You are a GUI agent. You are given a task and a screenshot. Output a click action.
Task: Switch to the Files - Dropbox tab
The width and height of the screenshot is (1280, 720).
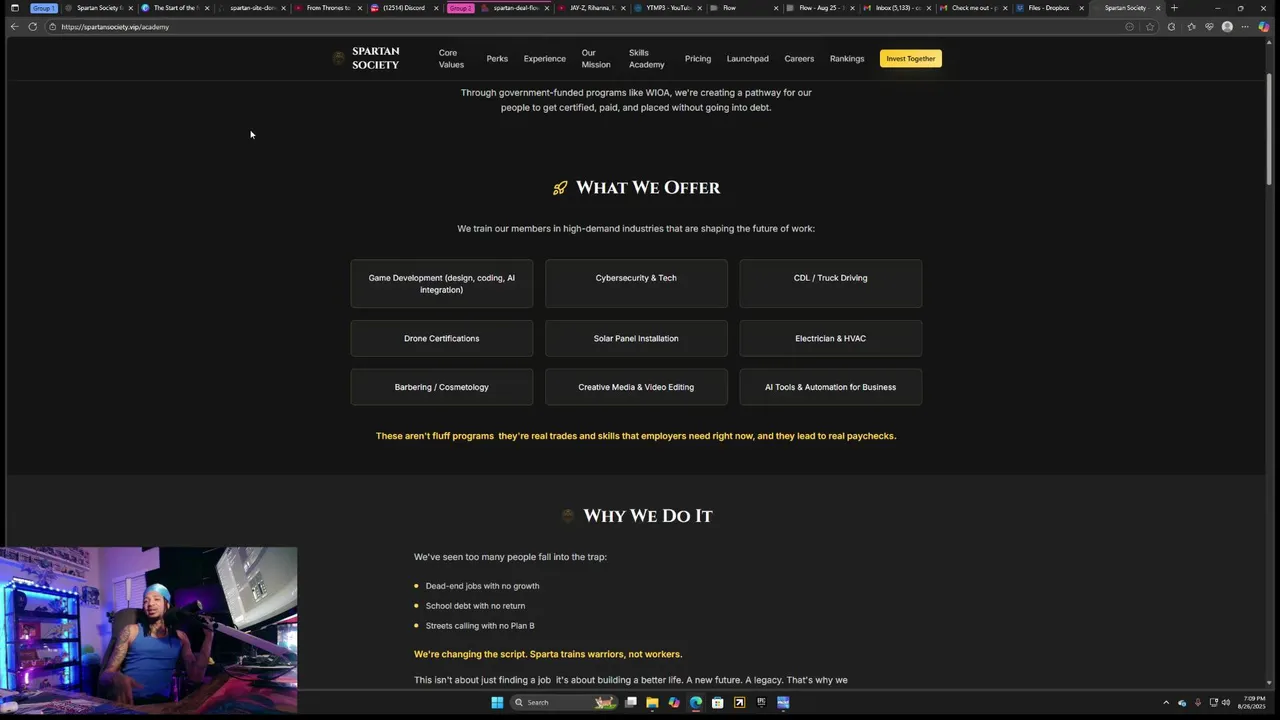1049,8
